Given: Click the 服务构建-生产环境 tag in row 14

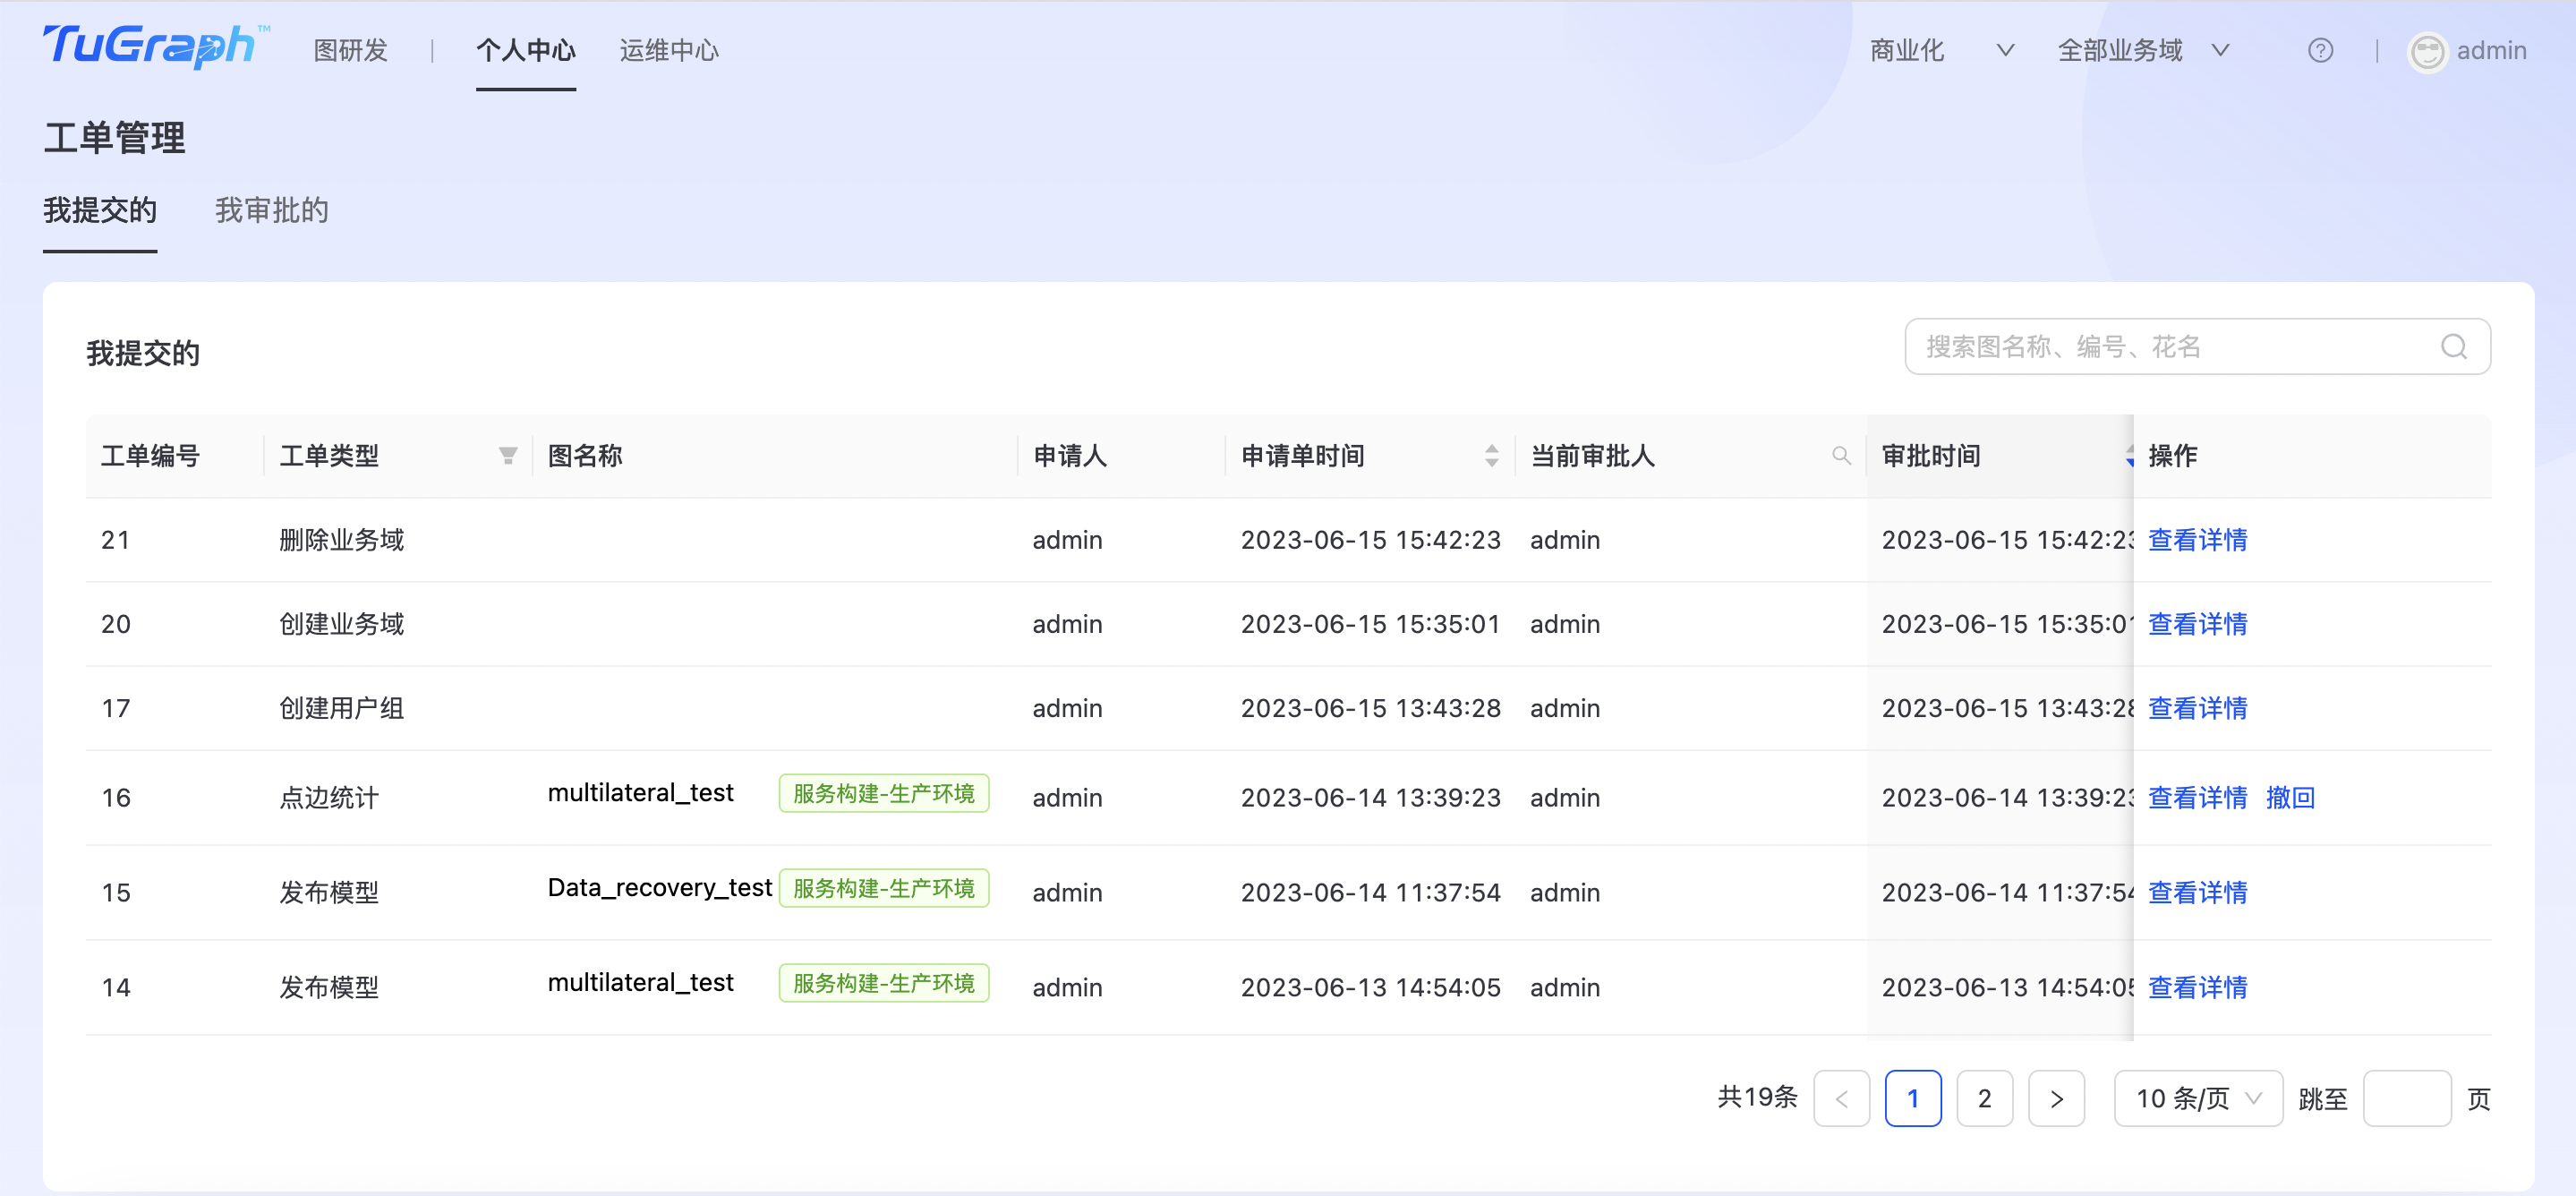Looking at the screenshot, I should tap(884, 983).
